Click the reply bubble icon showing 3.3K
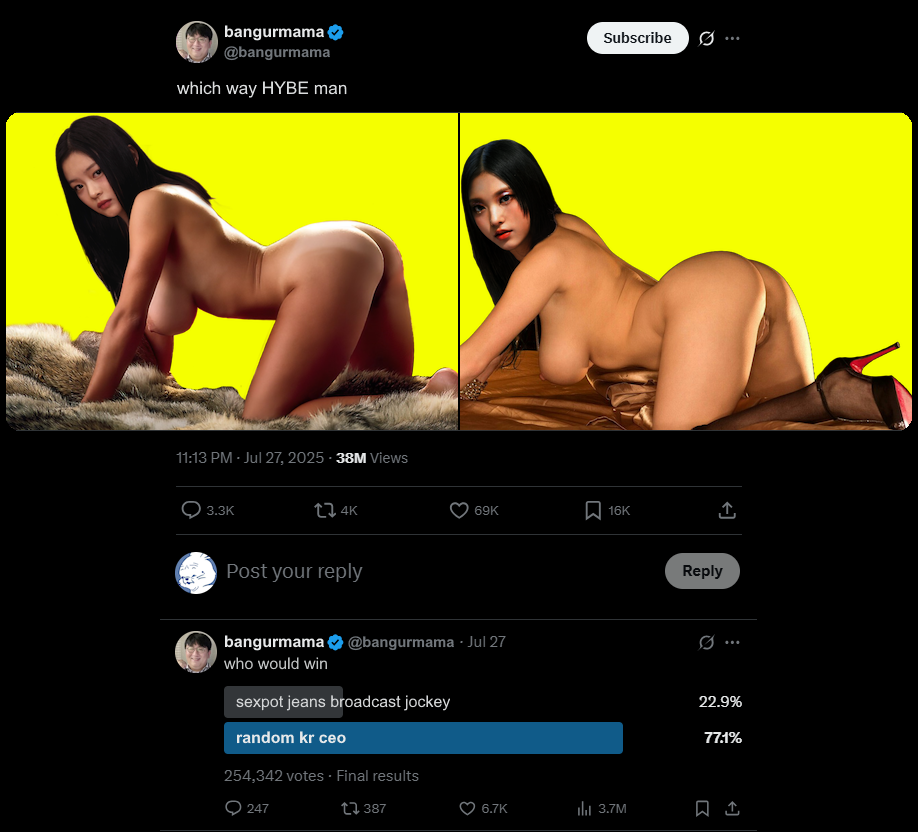 click(191, 510)
